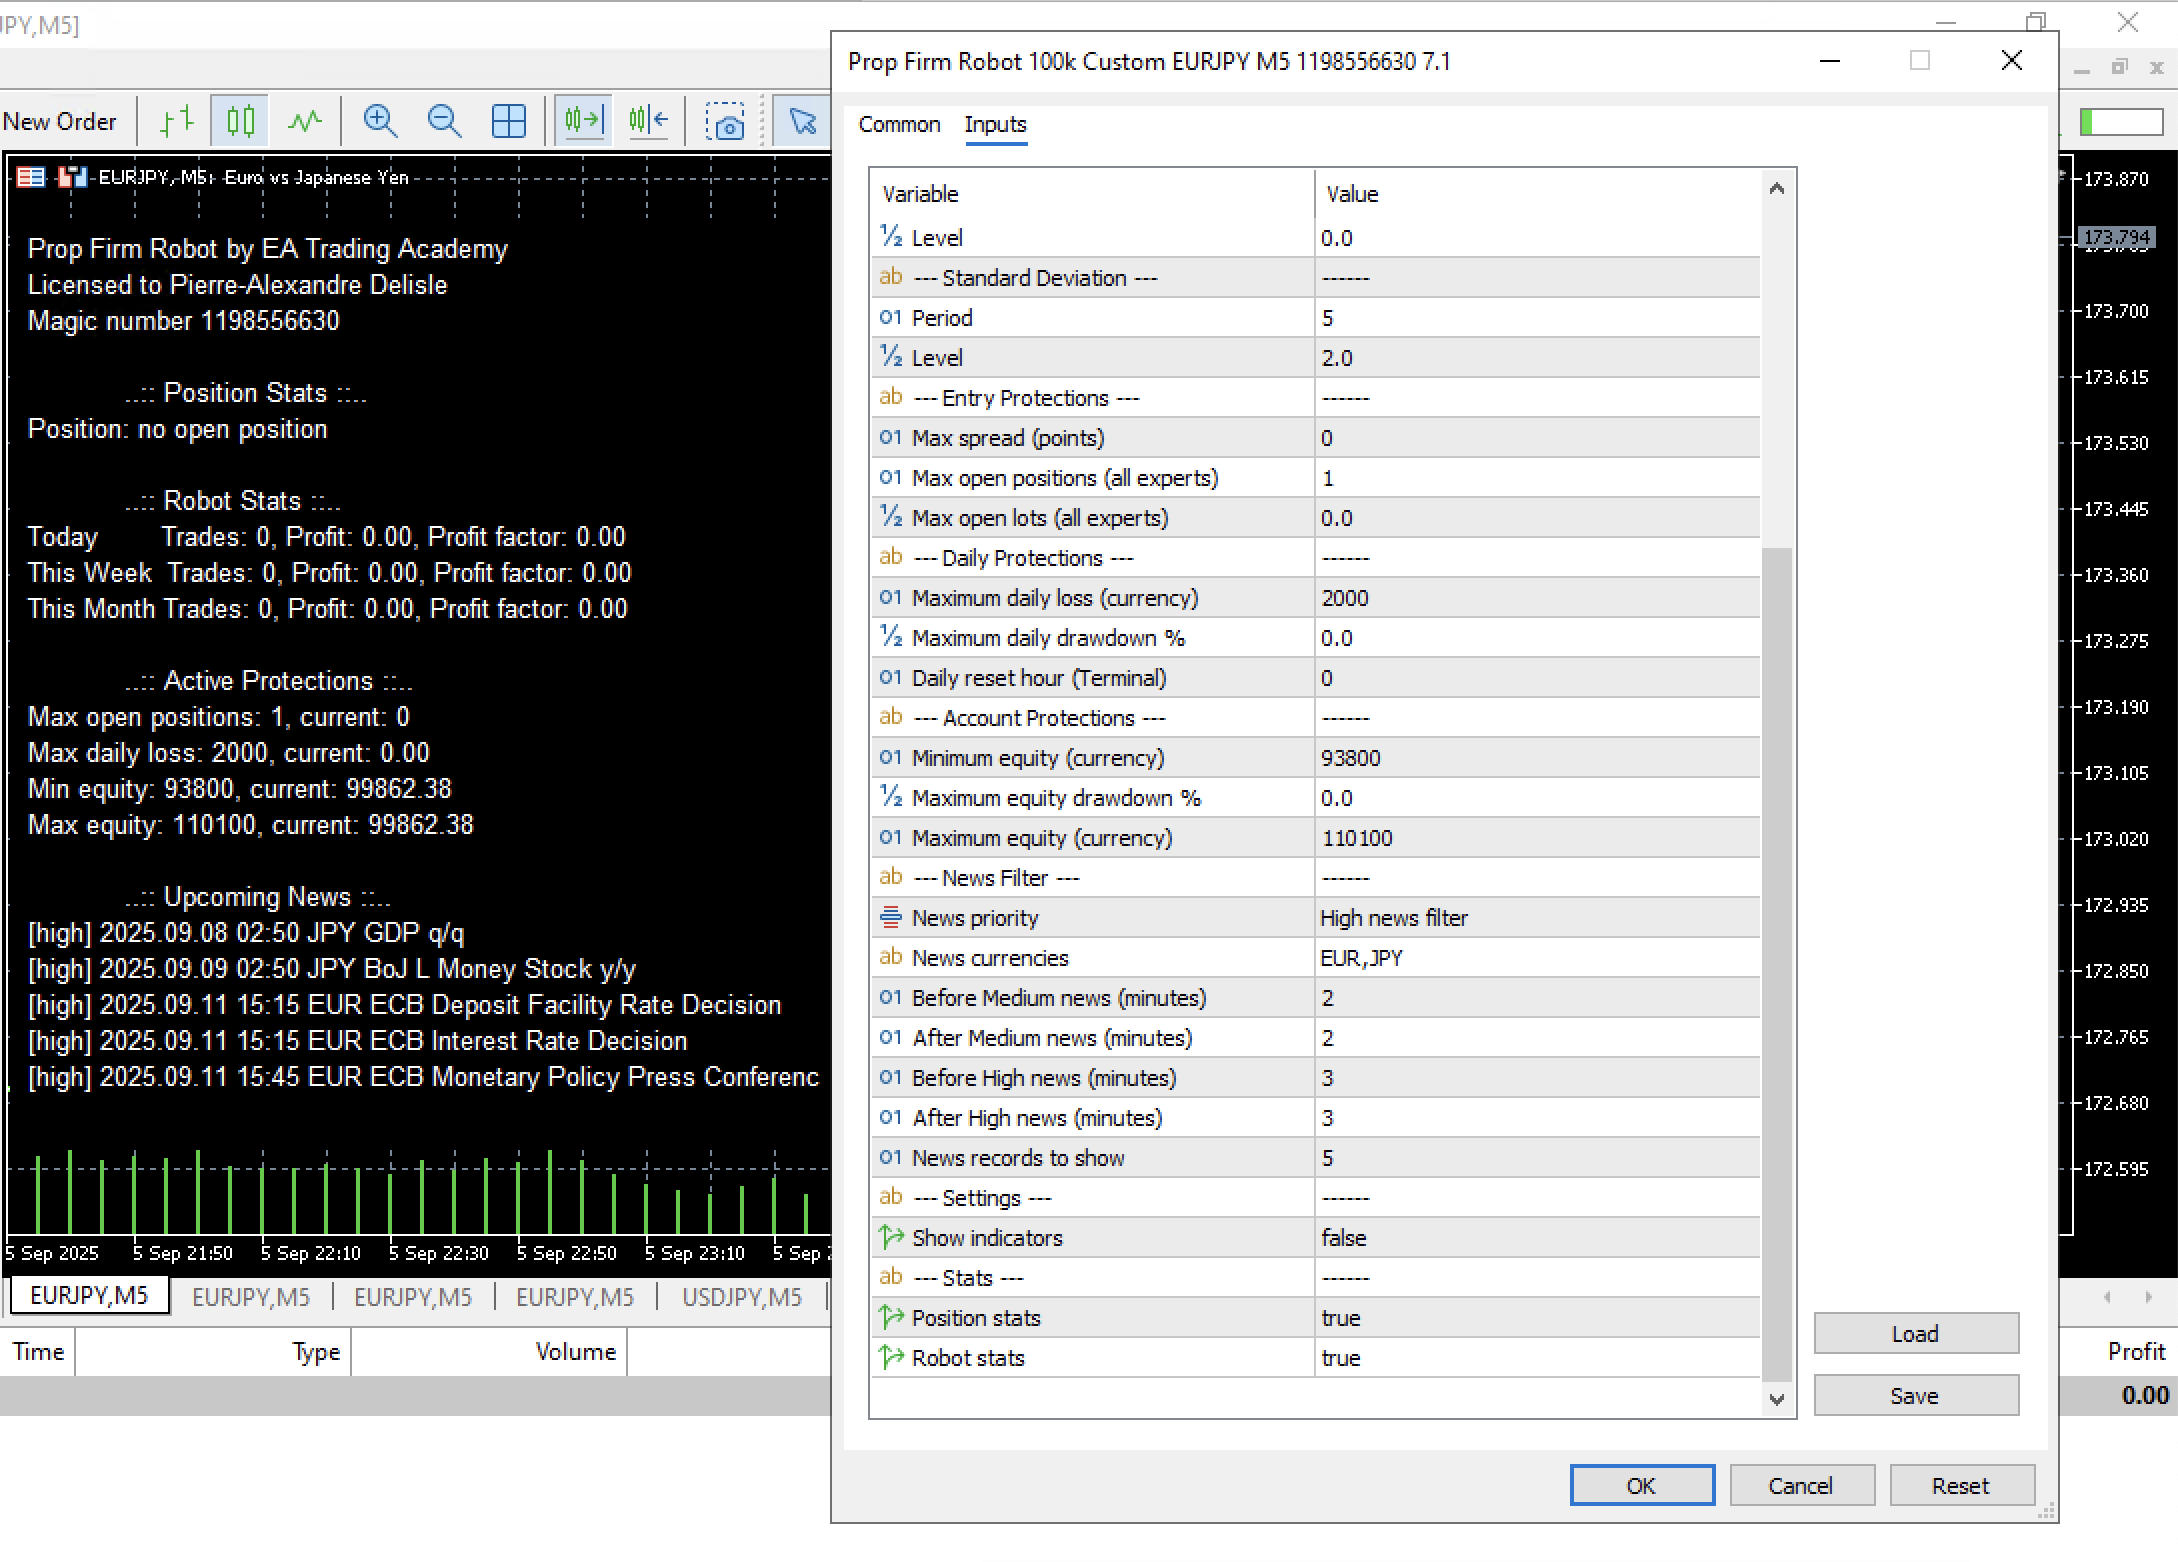
Task: Edit After High news (minutes) value
Action: [1537, 1118]
